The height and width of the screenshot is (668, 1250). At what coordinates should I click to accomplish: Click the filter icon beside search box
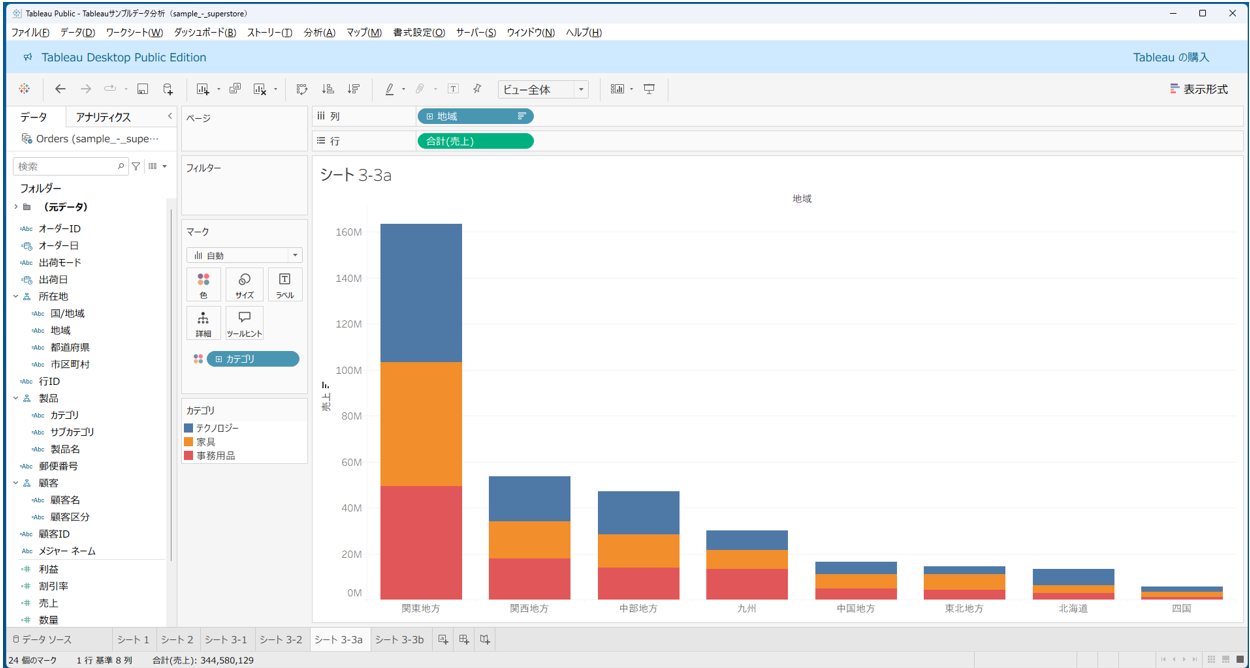pyautogui.click(x=137, y=166)
